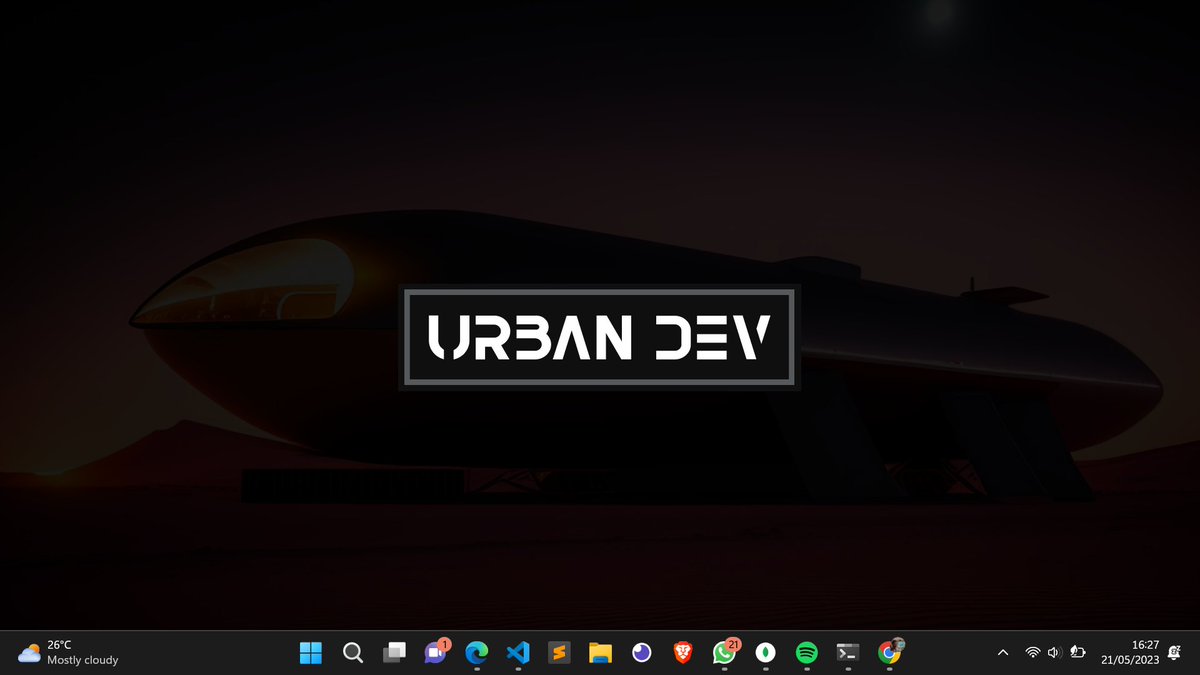Open weather widget showing 26°C
1200x675 pixels.
coord(68,653)
